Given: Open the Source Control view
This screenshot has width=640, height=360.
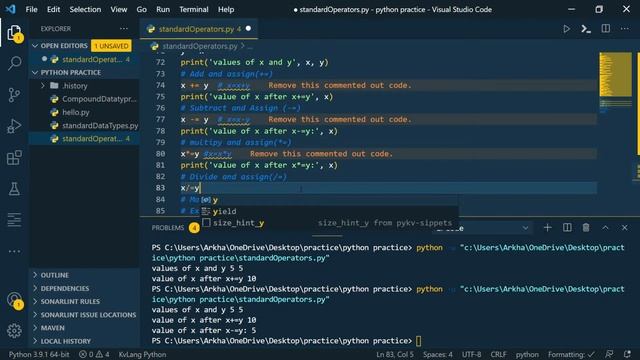Looking at the screenshot, I should click(x=14, y=95).
